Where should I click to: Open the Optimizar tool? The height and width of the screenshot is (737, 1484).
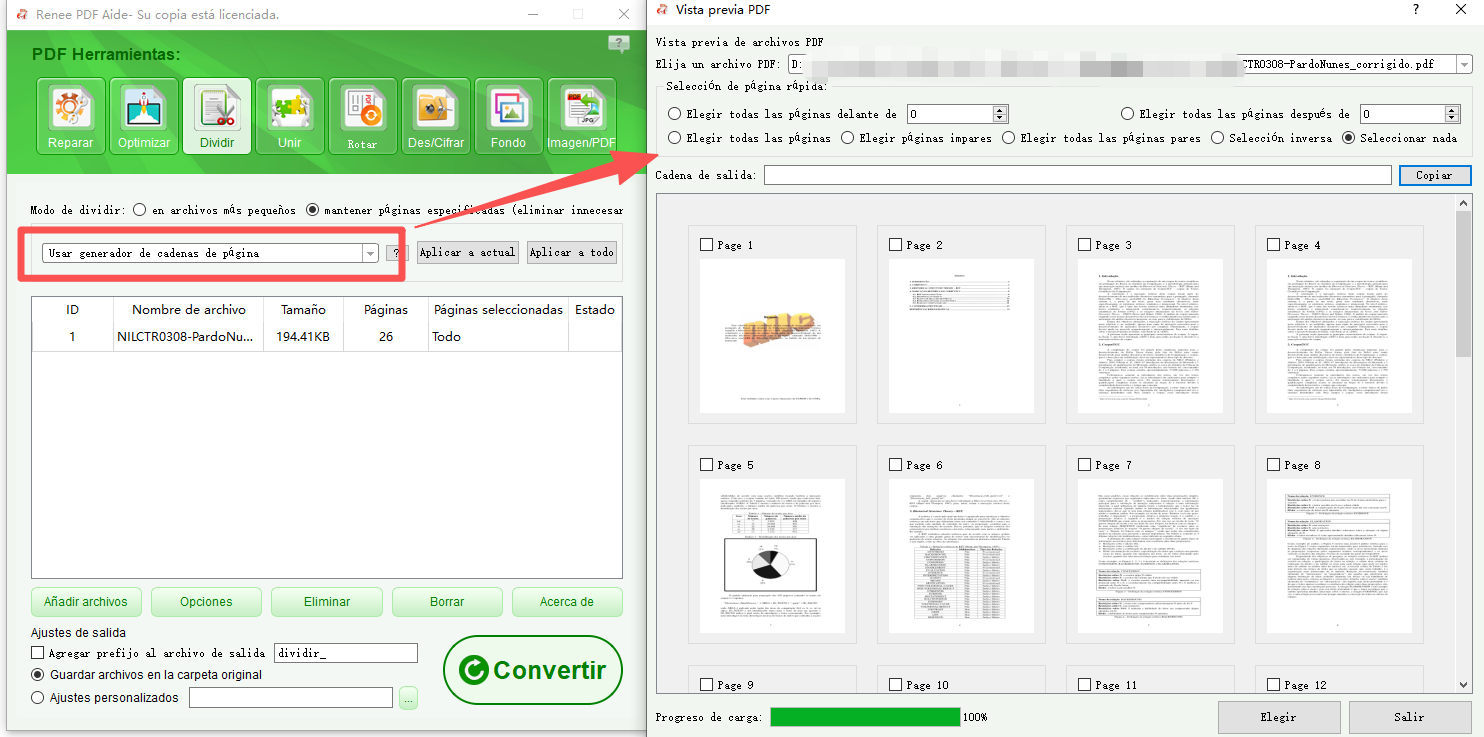tap(144, 116)
